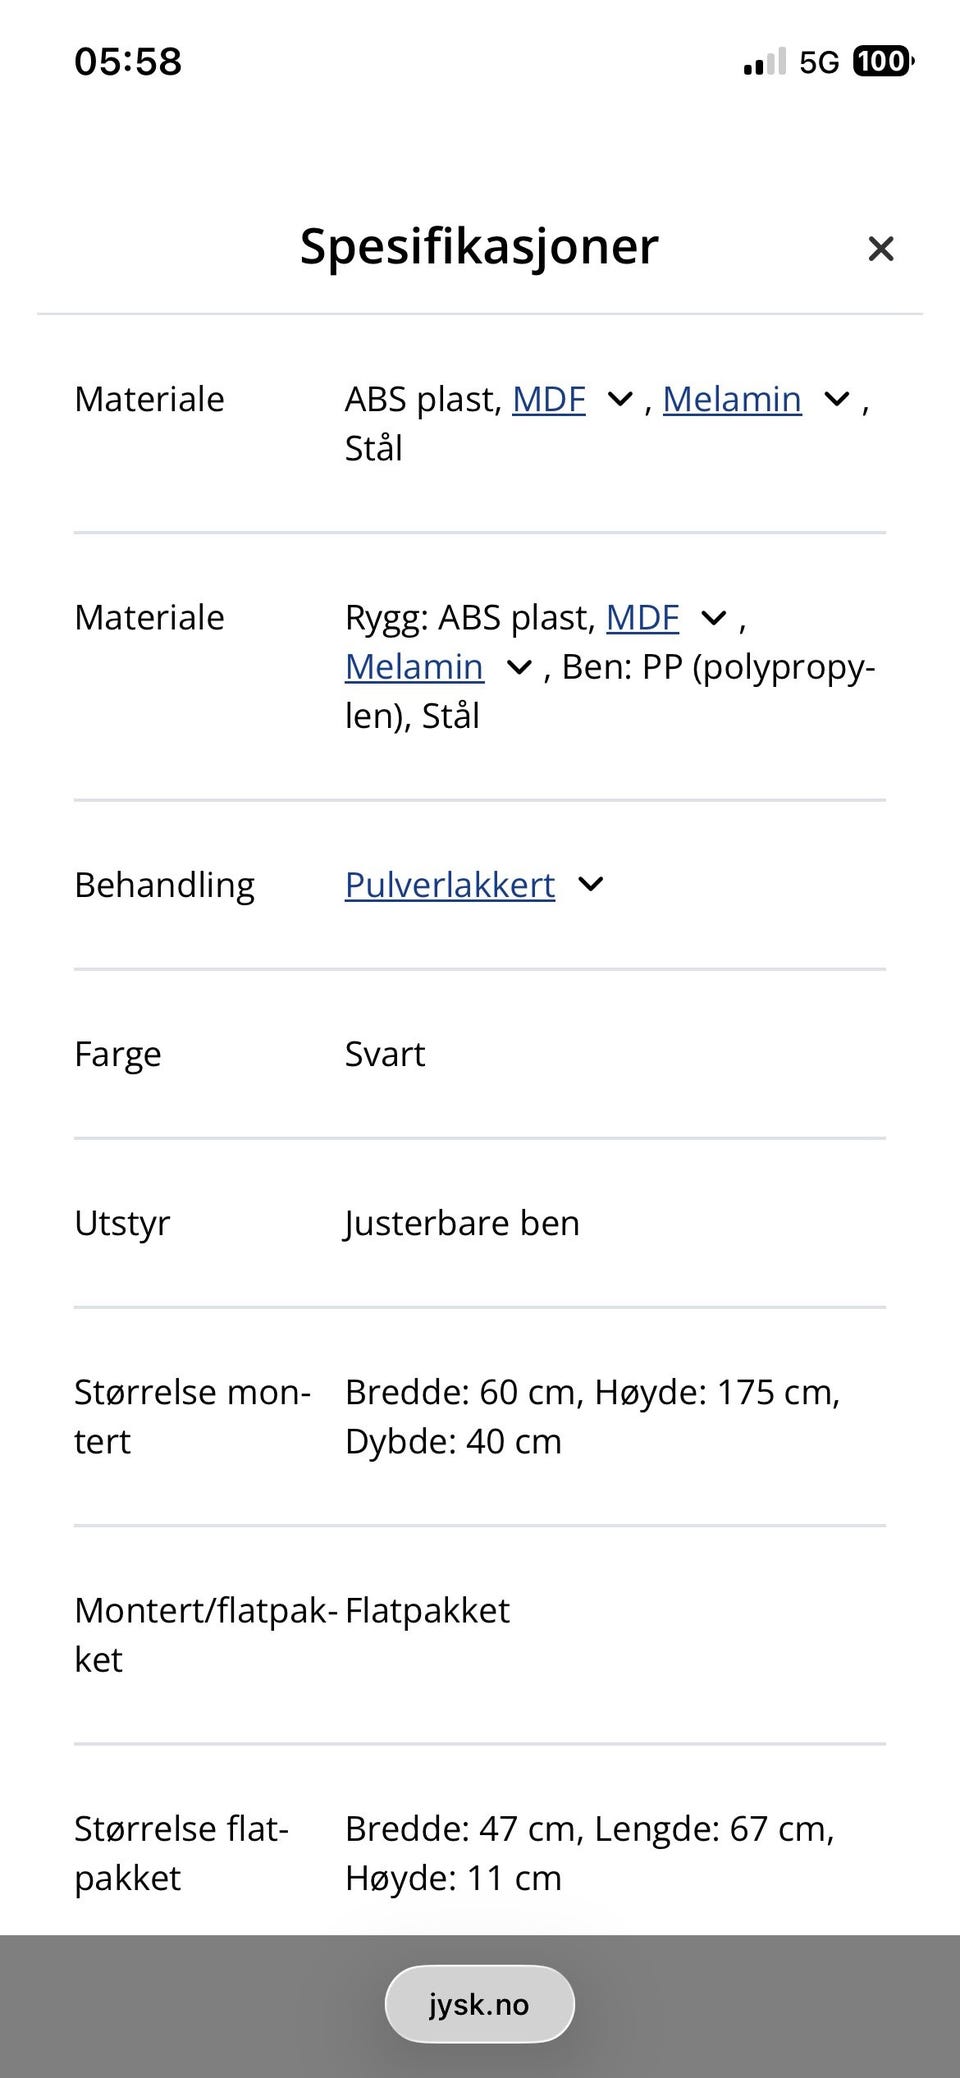The width and height of the screenshot is (960, 2078).
Task: Select the "Svart" colour value
Action: (385, 1054)
